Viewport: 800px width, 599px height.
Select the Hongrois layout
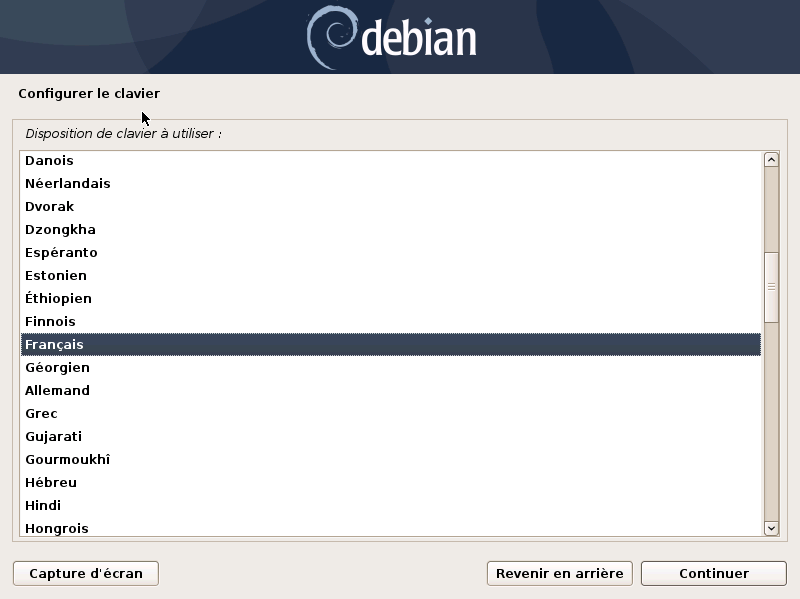pyautogui.click(x=391, y=528)
